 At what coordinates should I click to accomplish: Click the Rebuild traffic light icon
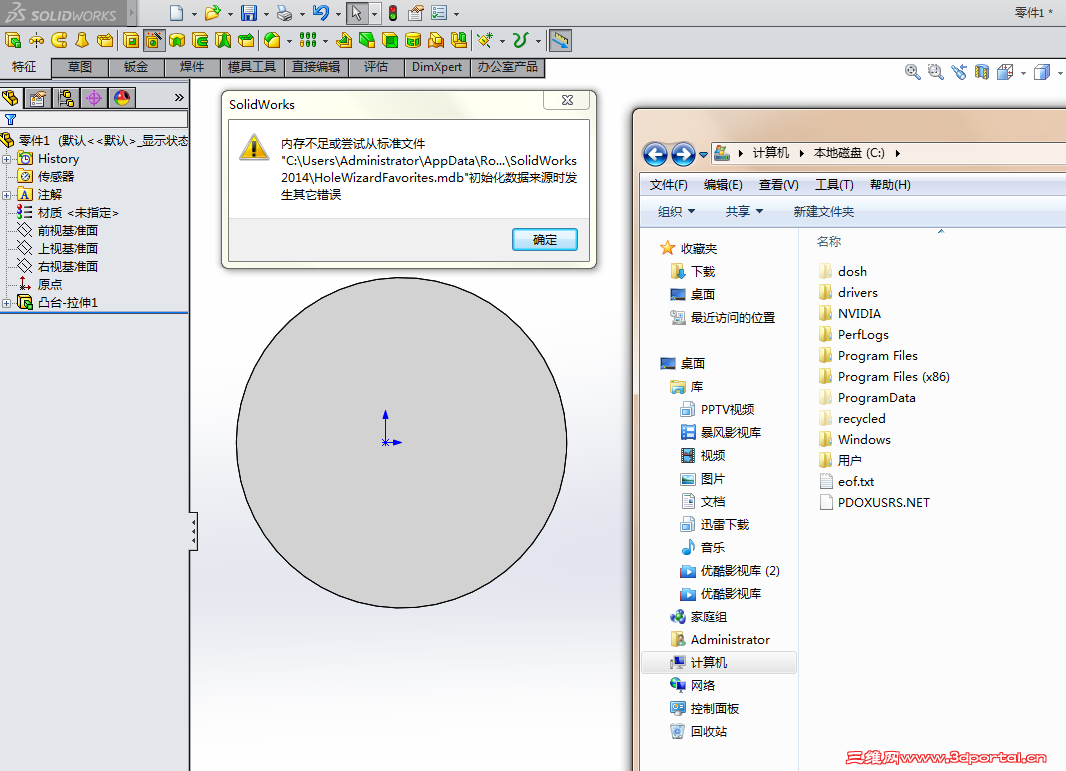(x=393, y=13)
